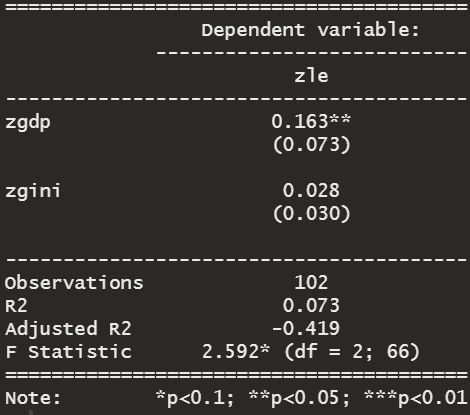The width and height of the screenshot is (470, 415).
Task: Select the Adjusted R2 label
Action: point(68,329)
